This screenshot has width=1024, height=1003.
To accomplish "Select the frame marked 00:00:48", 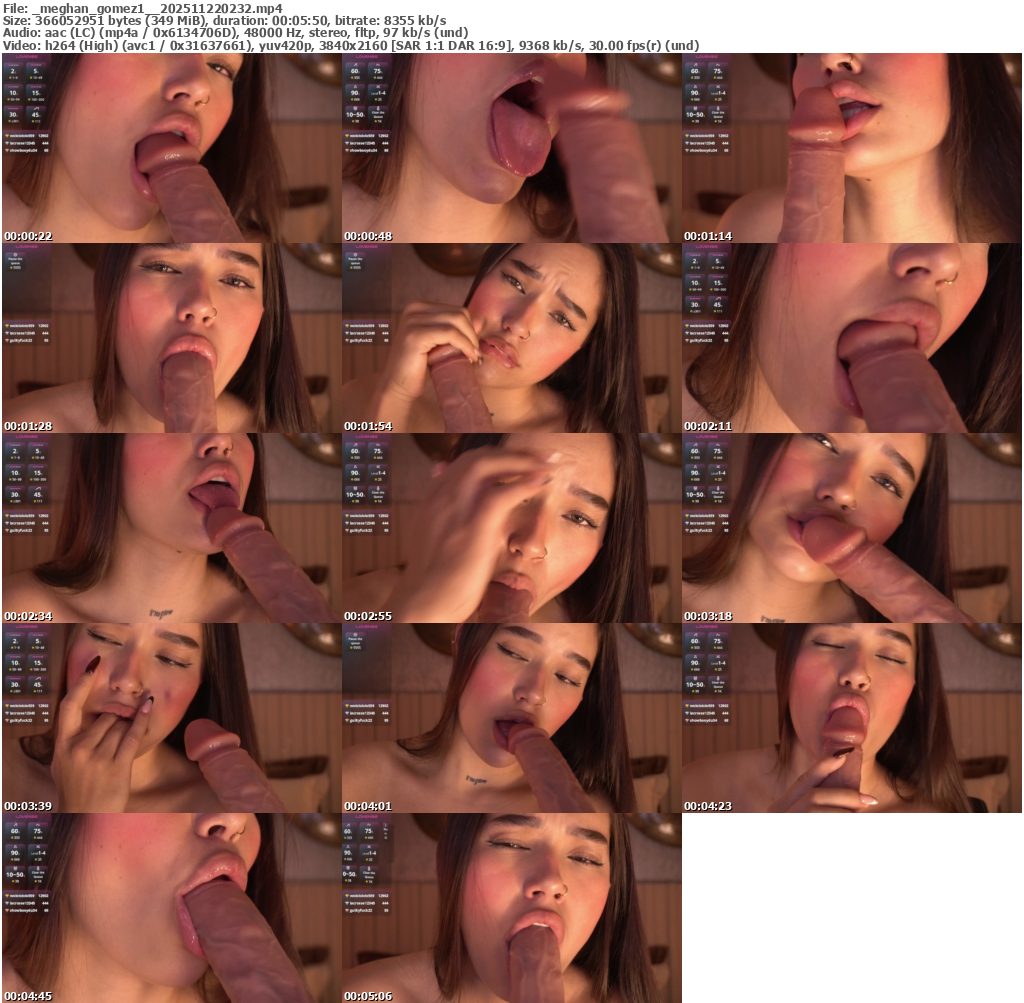I will pos(511,148).
